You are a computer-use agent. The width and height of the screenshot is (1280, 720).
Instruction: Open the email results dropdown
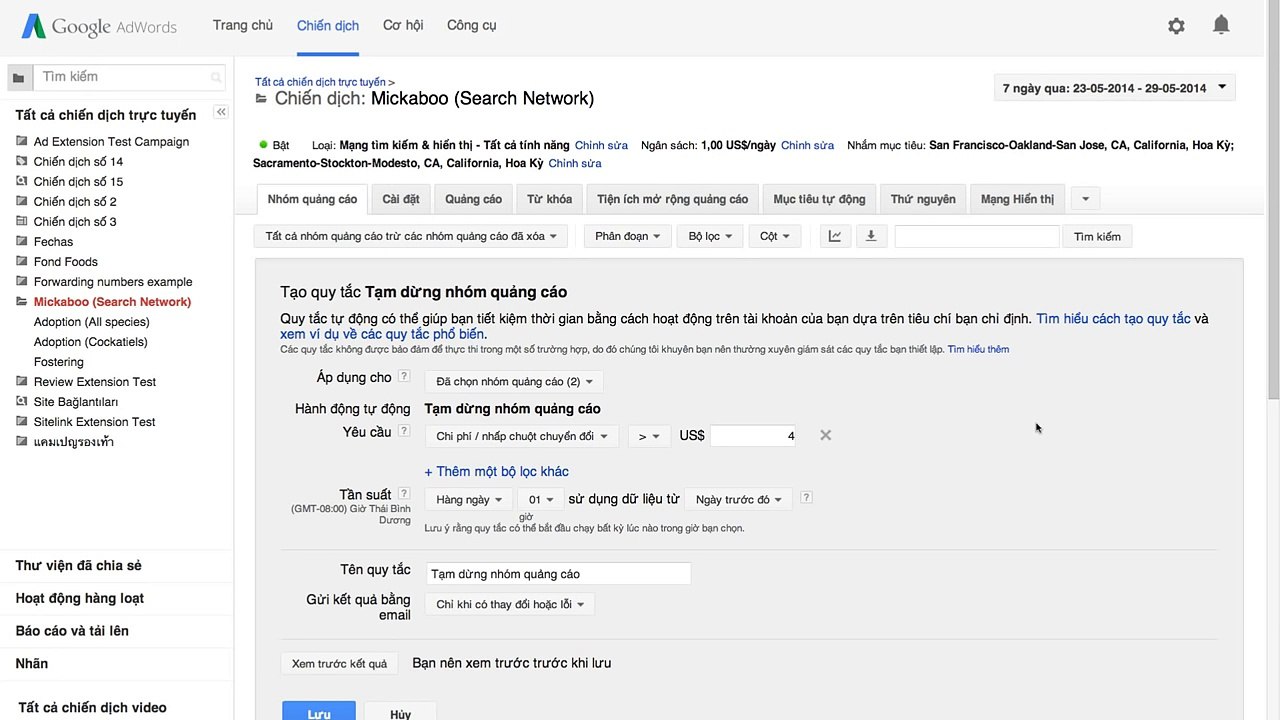tap(510, 604)
